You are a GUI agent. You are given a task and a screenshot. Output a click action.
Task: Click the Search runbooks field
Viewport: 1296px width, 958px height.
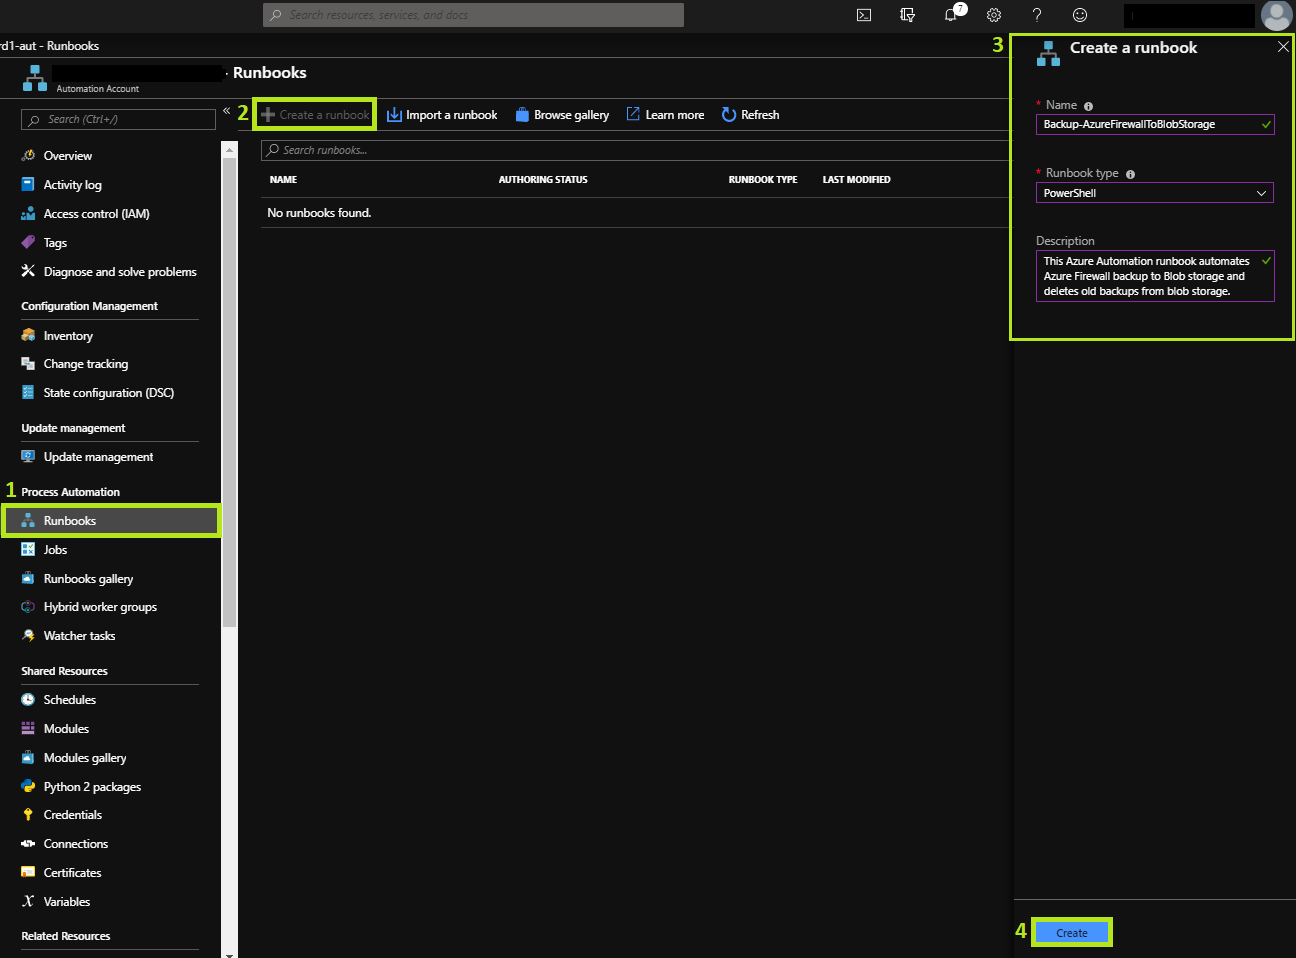[635, 150]
